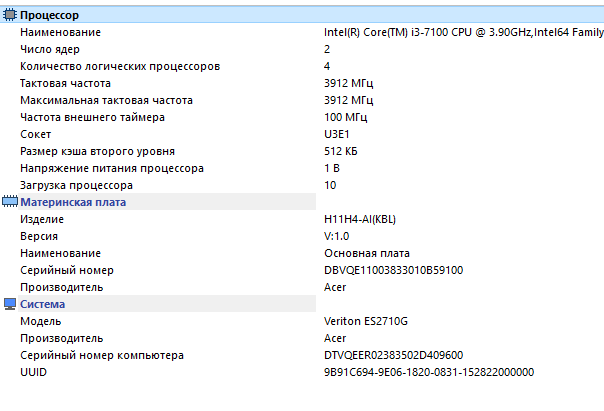Click the Число ядер label
Screen dimensions: 604x411
click(50, 49)
